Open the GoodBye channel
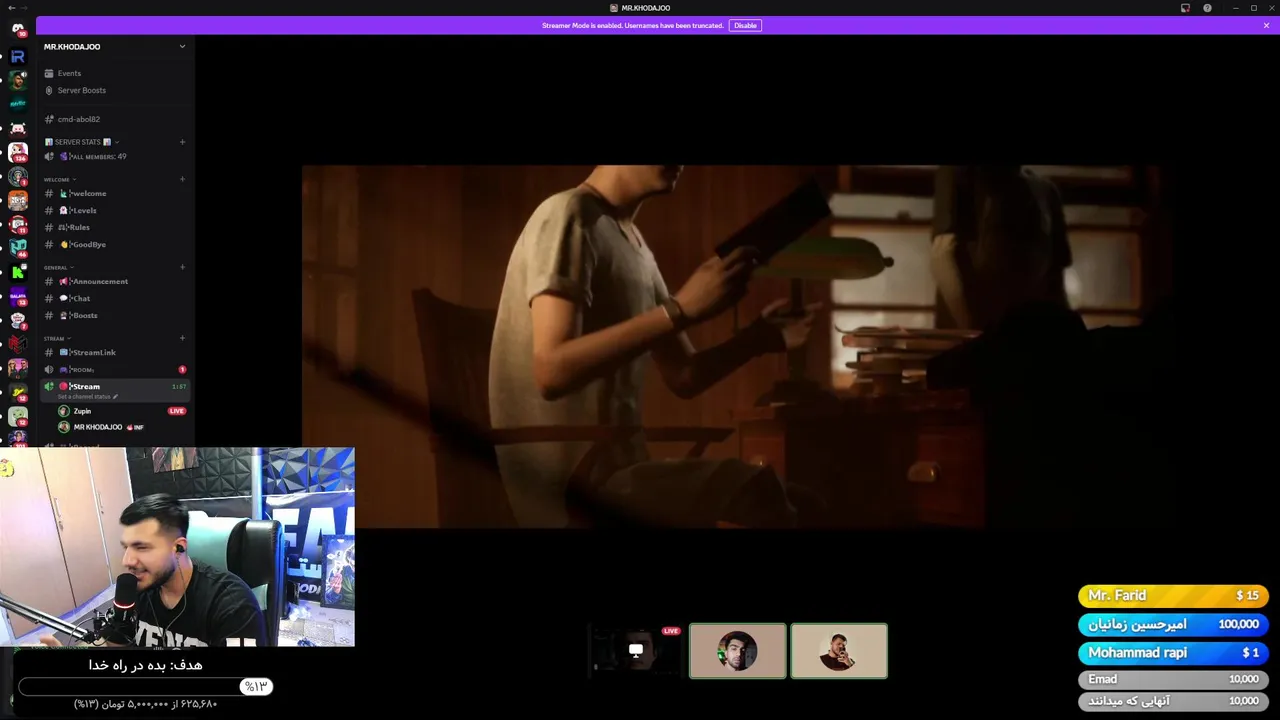The width and height of the screenshot is (1280, 720). coord(114,244)
